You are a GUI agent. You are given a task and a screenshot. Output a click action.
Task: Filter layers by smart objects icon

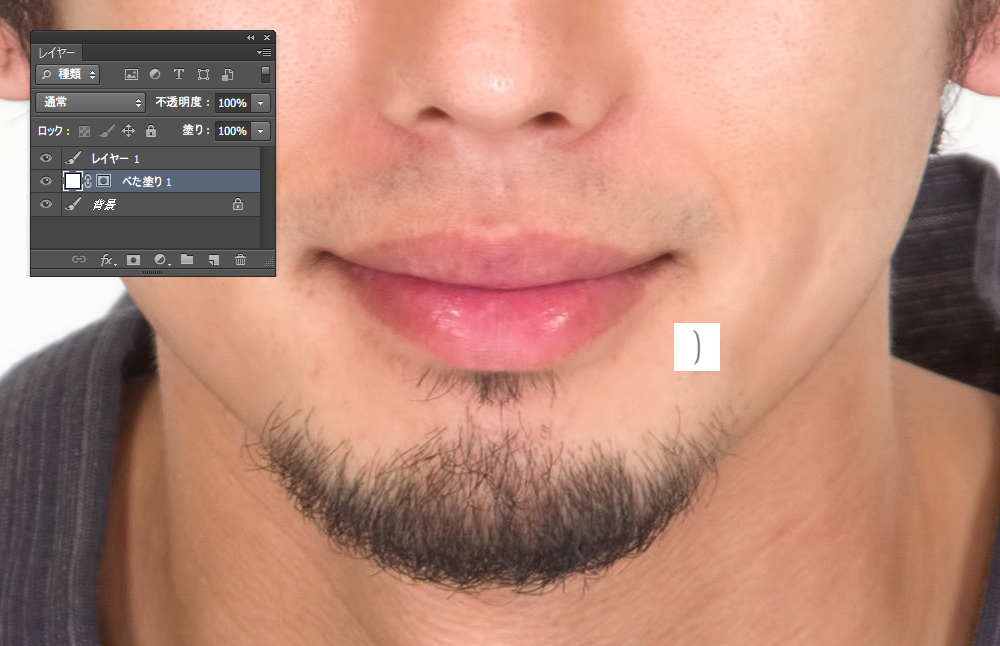coord(227,75)
